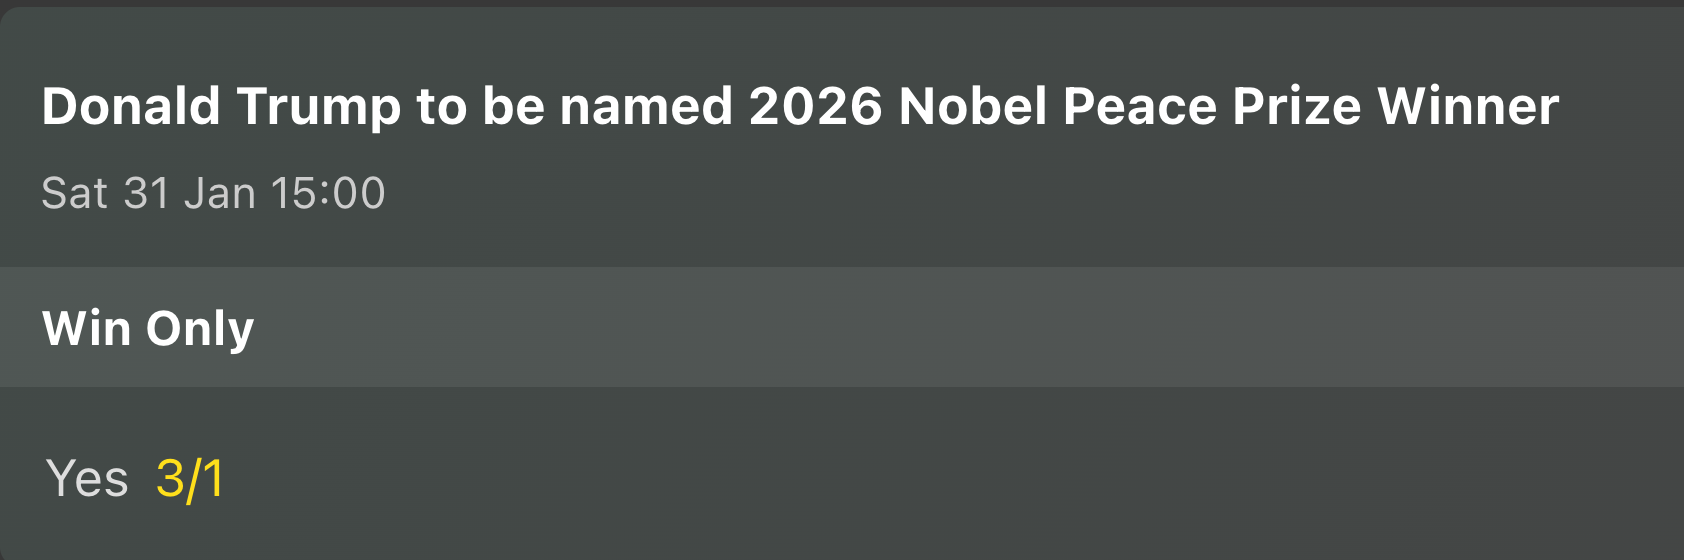This screenshot has height=560, width=1684.
Task: Click the Donald Trump Nobel Peace Prize title
Action: point(800,106)
